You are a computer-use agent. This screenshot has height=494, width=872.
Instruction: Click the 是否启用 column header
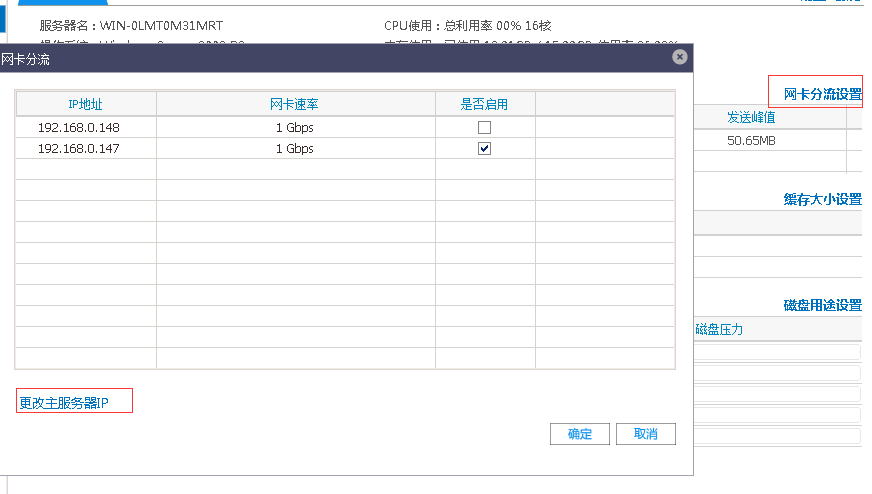(484, 104)
